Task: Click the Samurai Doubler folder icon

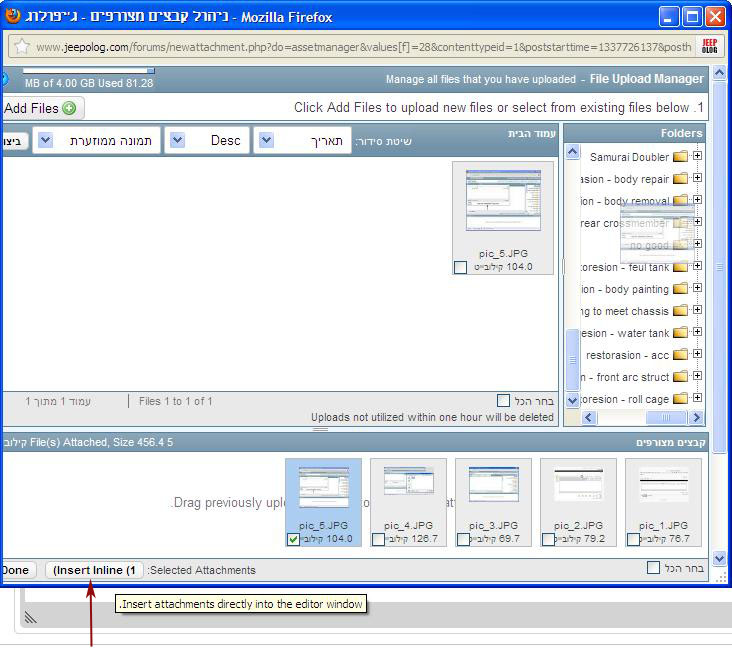Action: coord(680,157)
